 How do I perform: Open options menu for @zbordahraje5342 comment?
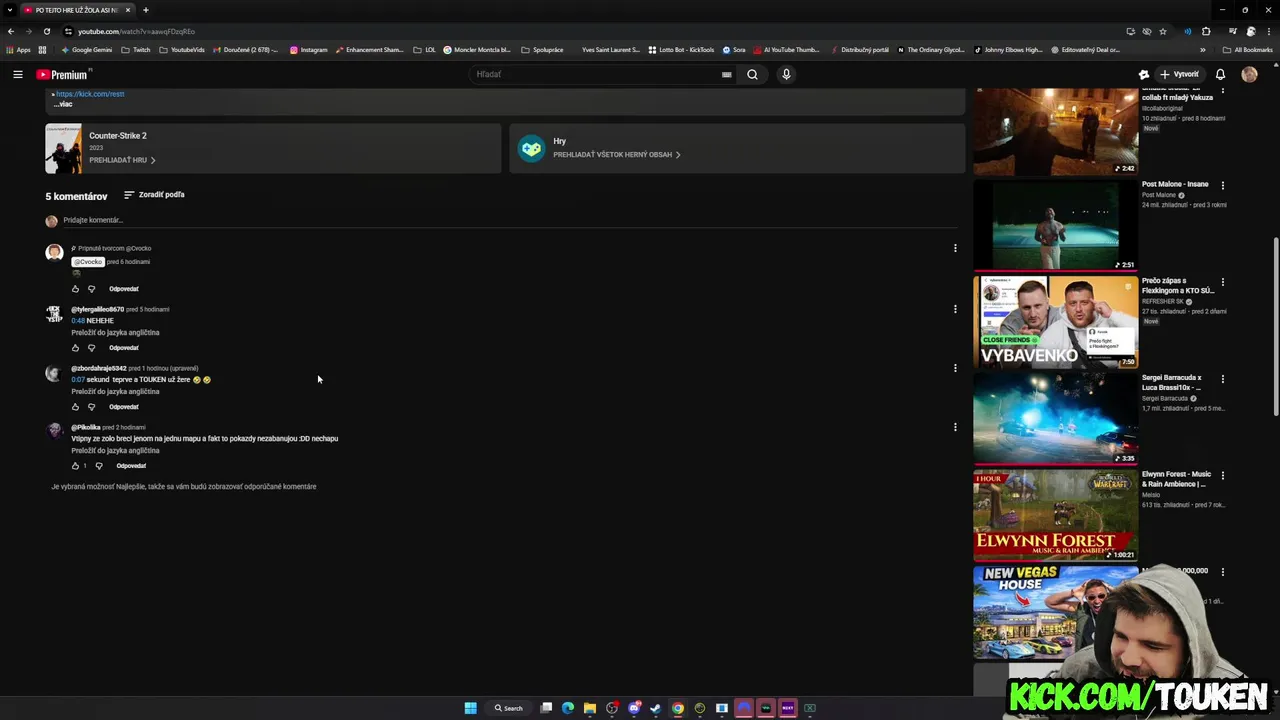[955, 368]
